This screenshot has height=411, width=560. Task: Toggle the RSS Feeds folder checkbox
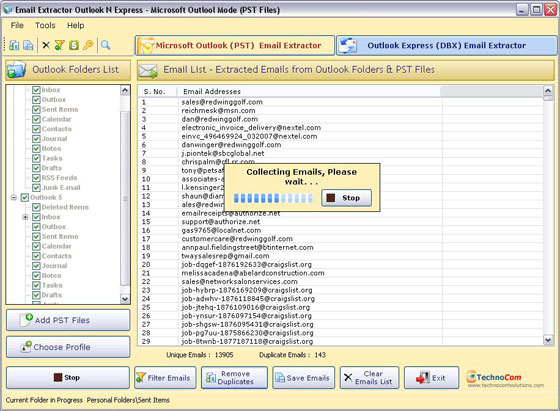[36, 178]
